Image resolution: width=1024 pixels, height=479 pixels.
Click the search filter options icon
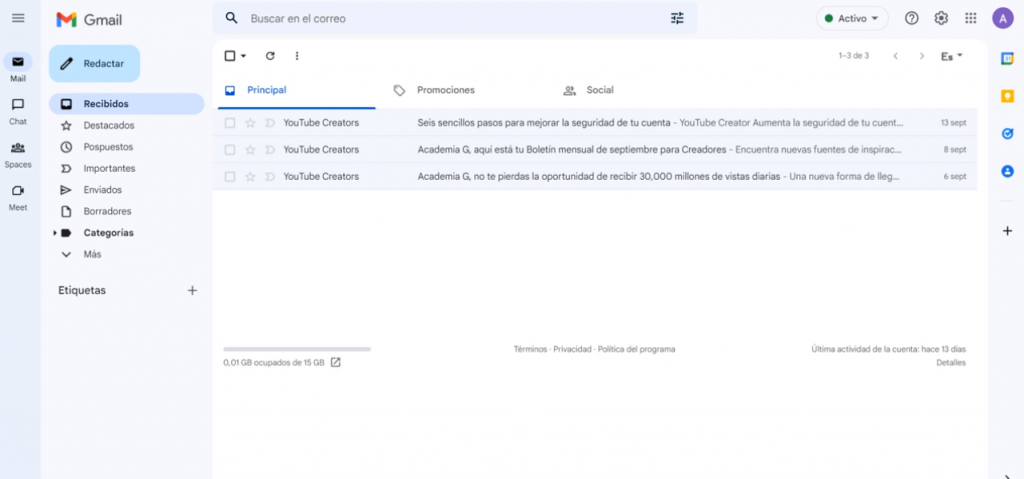point(677,18)
